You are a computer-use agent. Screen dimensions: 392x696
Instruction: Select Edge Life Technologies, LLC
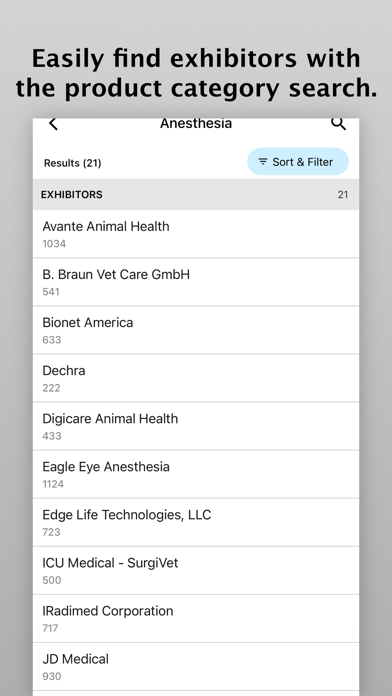196,523
